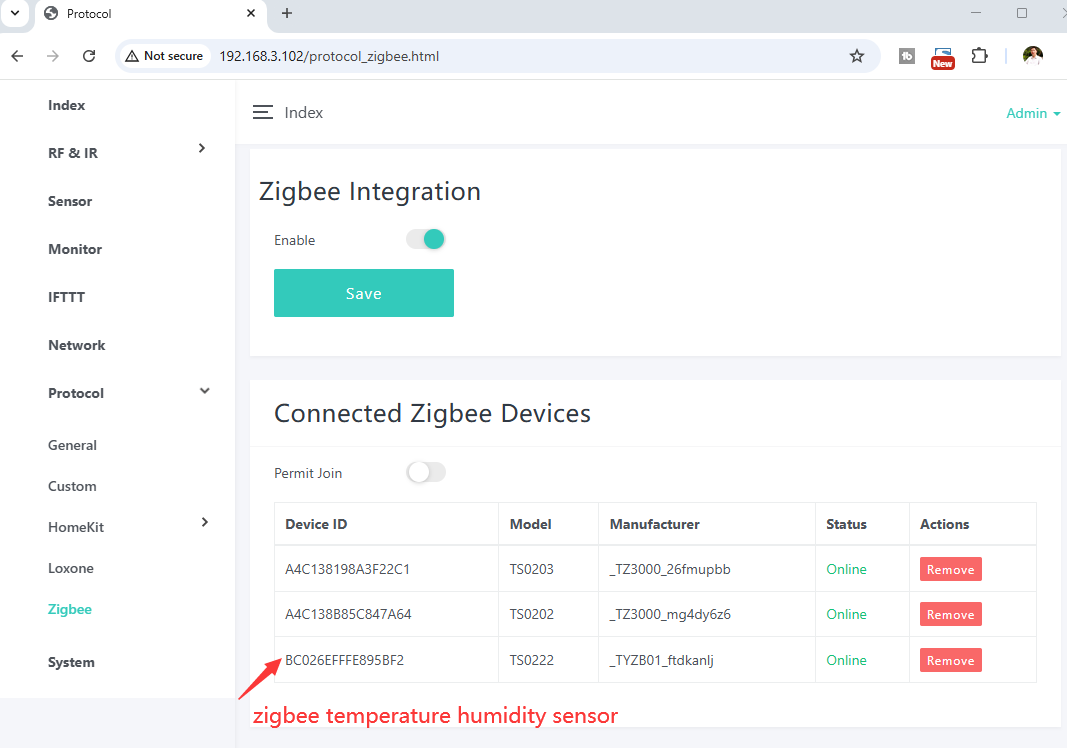The height and width of the screenshot is (748, 1067).
Task: Click the Not secure warning icon
Action: point(132,56)
